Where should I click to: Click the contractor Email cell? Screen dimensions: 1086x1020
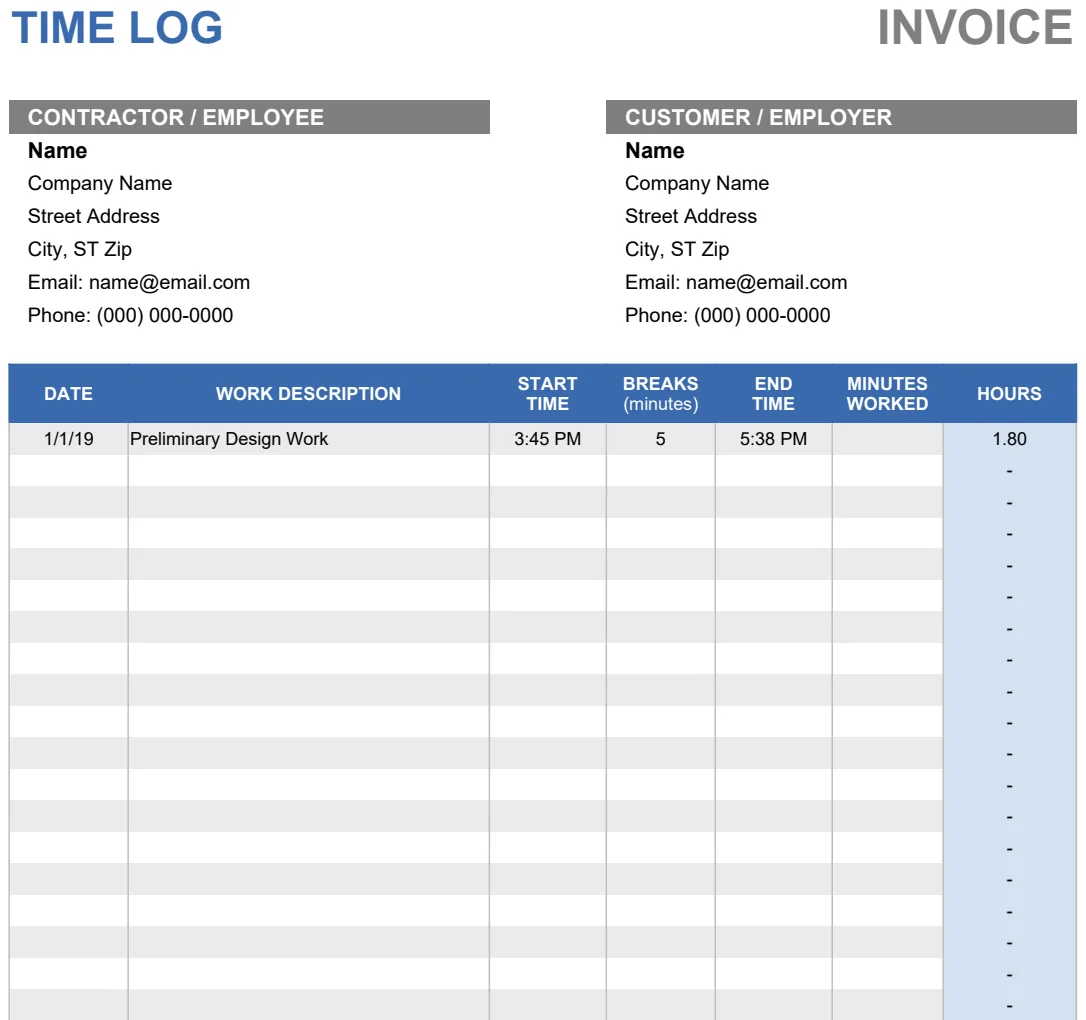click(139, 283)
